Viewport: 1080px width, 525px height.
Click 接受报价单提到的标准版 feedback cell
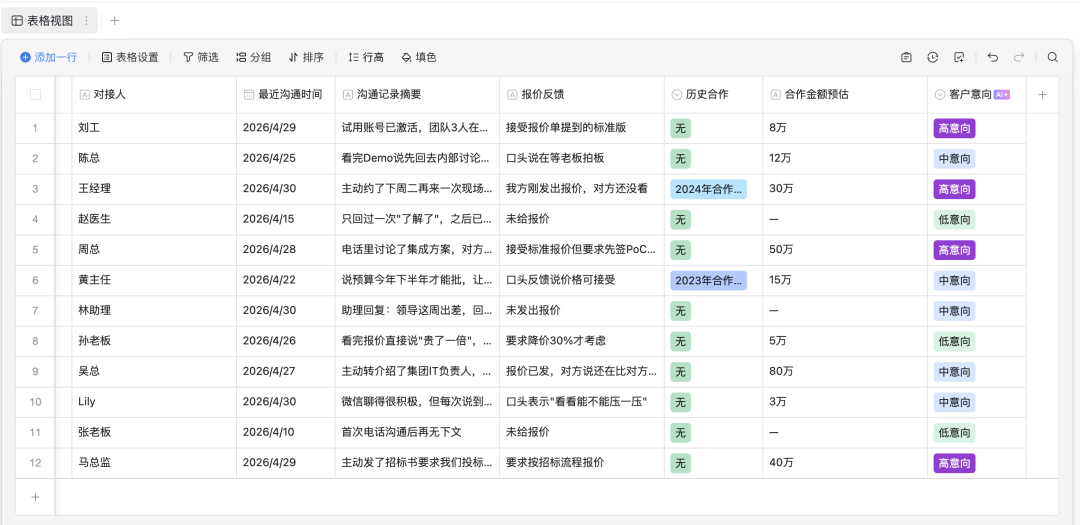tap(582, 128)
